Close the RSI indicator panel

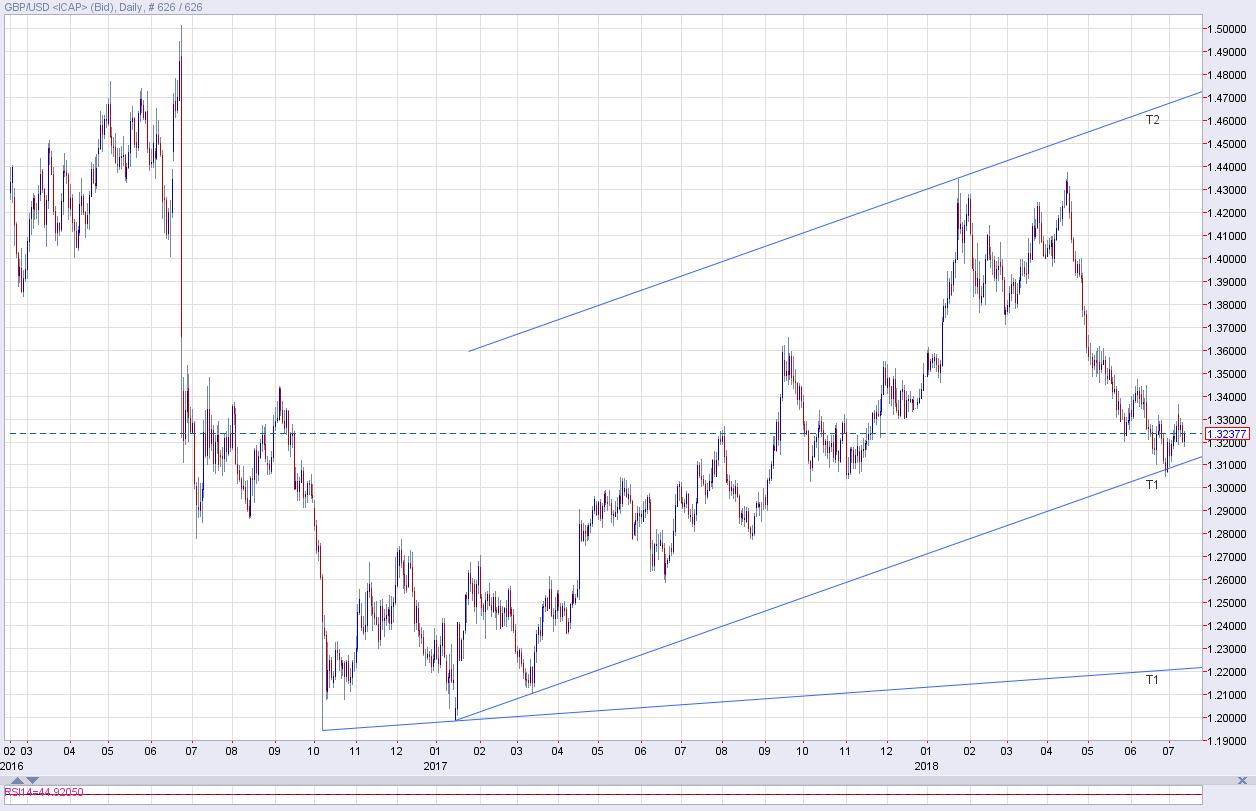(x=1243, y=780)
